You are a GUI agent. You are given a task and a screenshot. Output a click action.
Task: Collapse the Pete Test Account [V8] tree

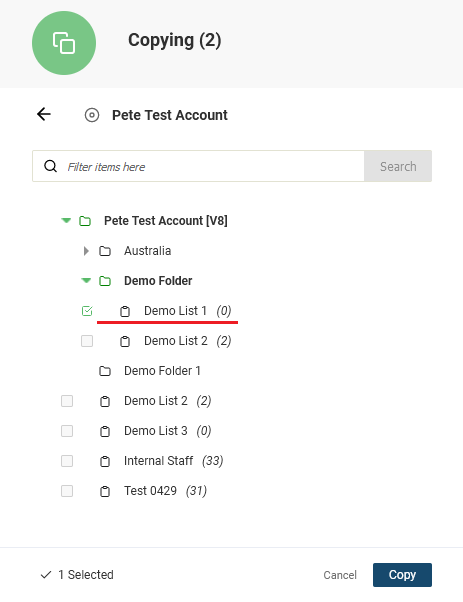tap(66, 221)
